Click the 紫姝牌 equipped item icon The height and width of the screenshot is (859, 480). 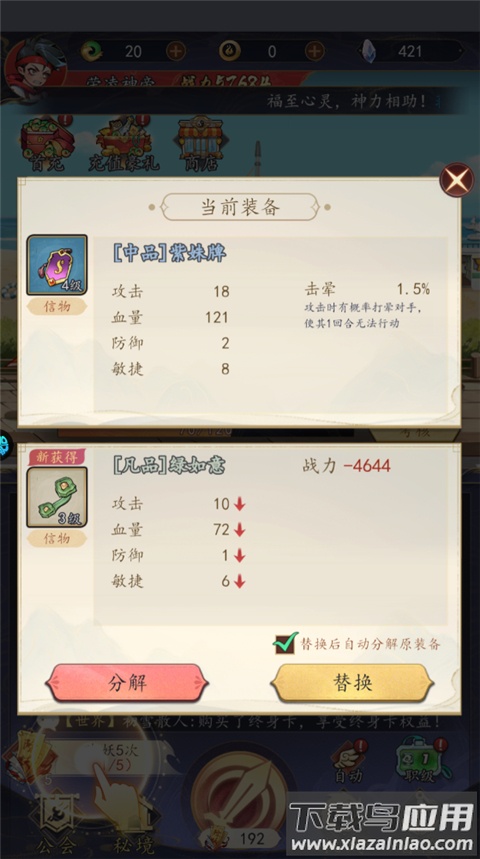[57, 265]
